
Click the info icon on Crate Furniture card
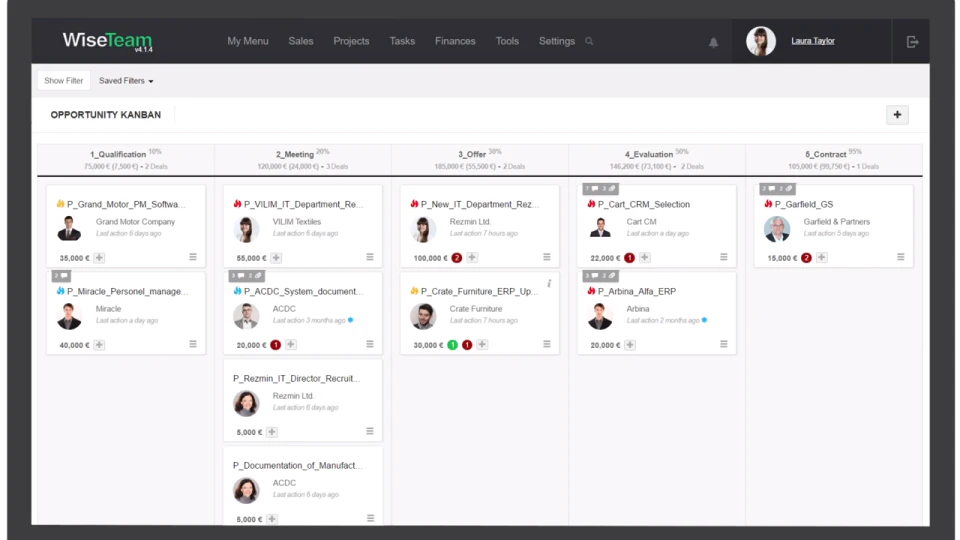[549, 283]
